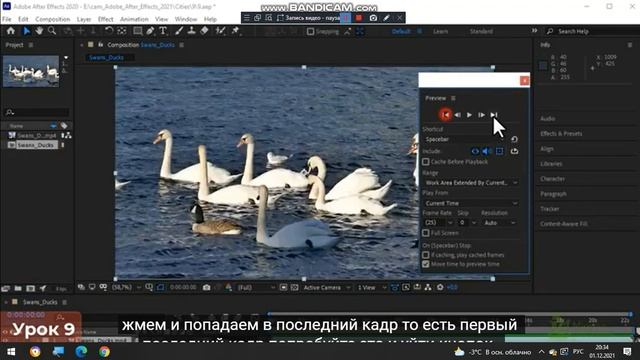Toggle Include overlays button
This screenshot has width=640, height=360.
point(499,151)
